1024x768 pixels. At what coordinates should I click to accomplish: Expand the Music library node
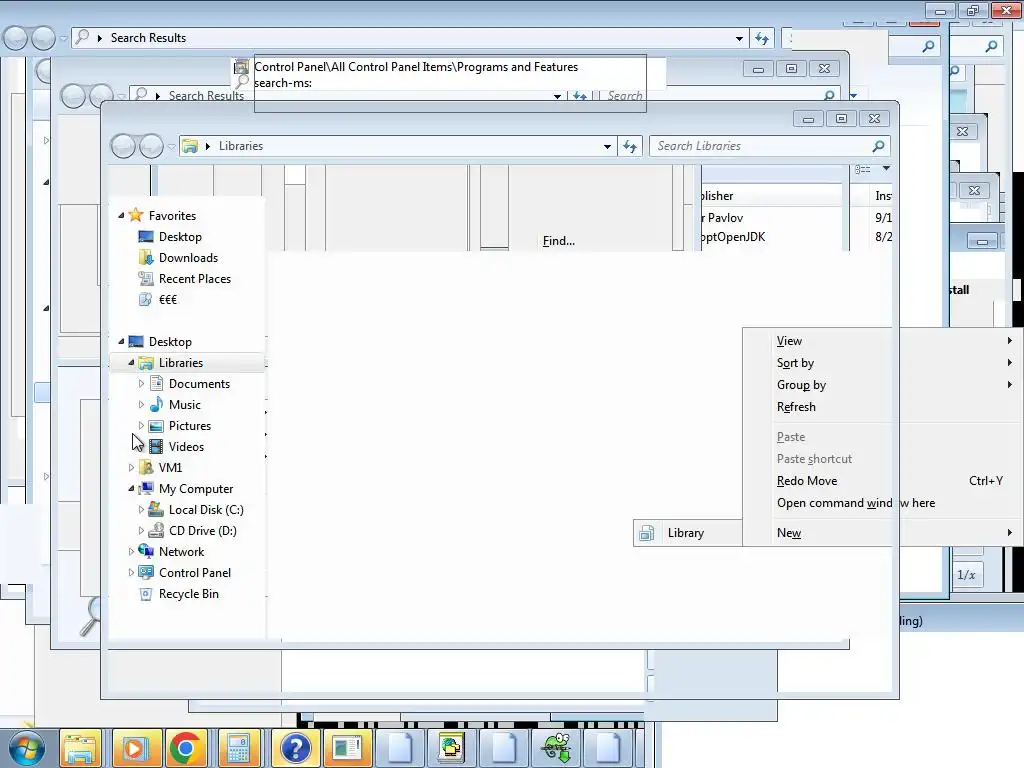point(141,404)
